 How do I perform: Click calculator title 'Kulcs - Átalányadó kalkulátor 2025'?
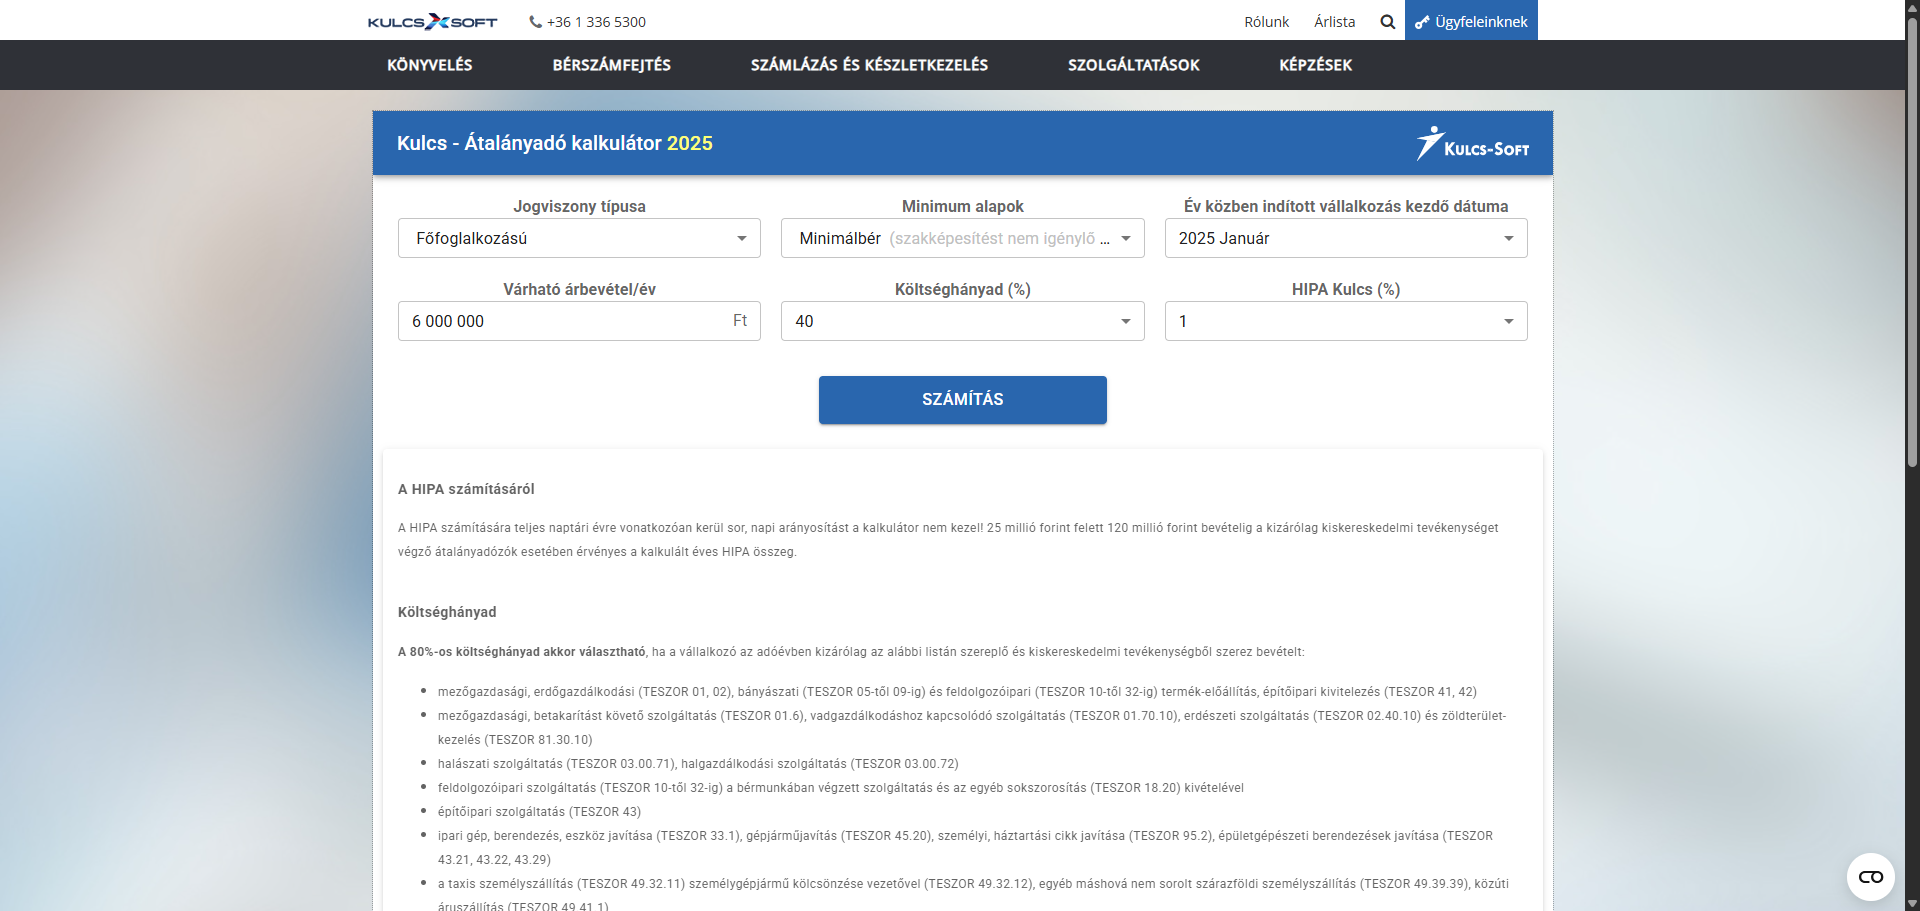(555, 143)
